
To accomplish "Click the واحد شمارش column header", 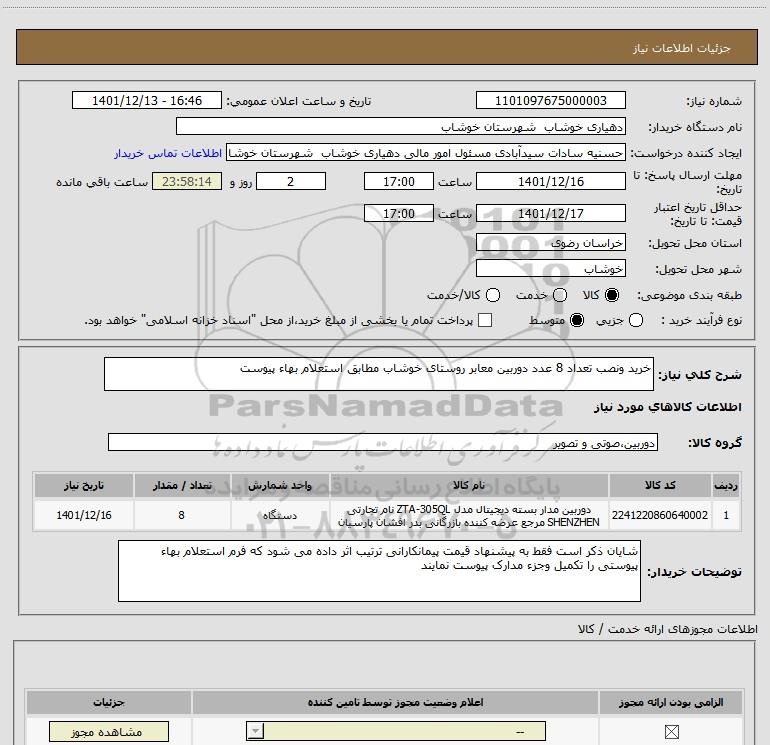I will [280, 485].
